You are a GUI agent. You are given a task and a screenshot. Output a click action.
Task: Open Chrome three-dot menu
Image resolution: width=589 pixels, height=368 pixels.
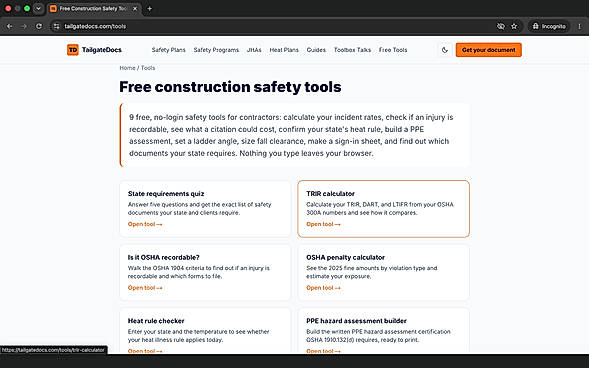580,26
